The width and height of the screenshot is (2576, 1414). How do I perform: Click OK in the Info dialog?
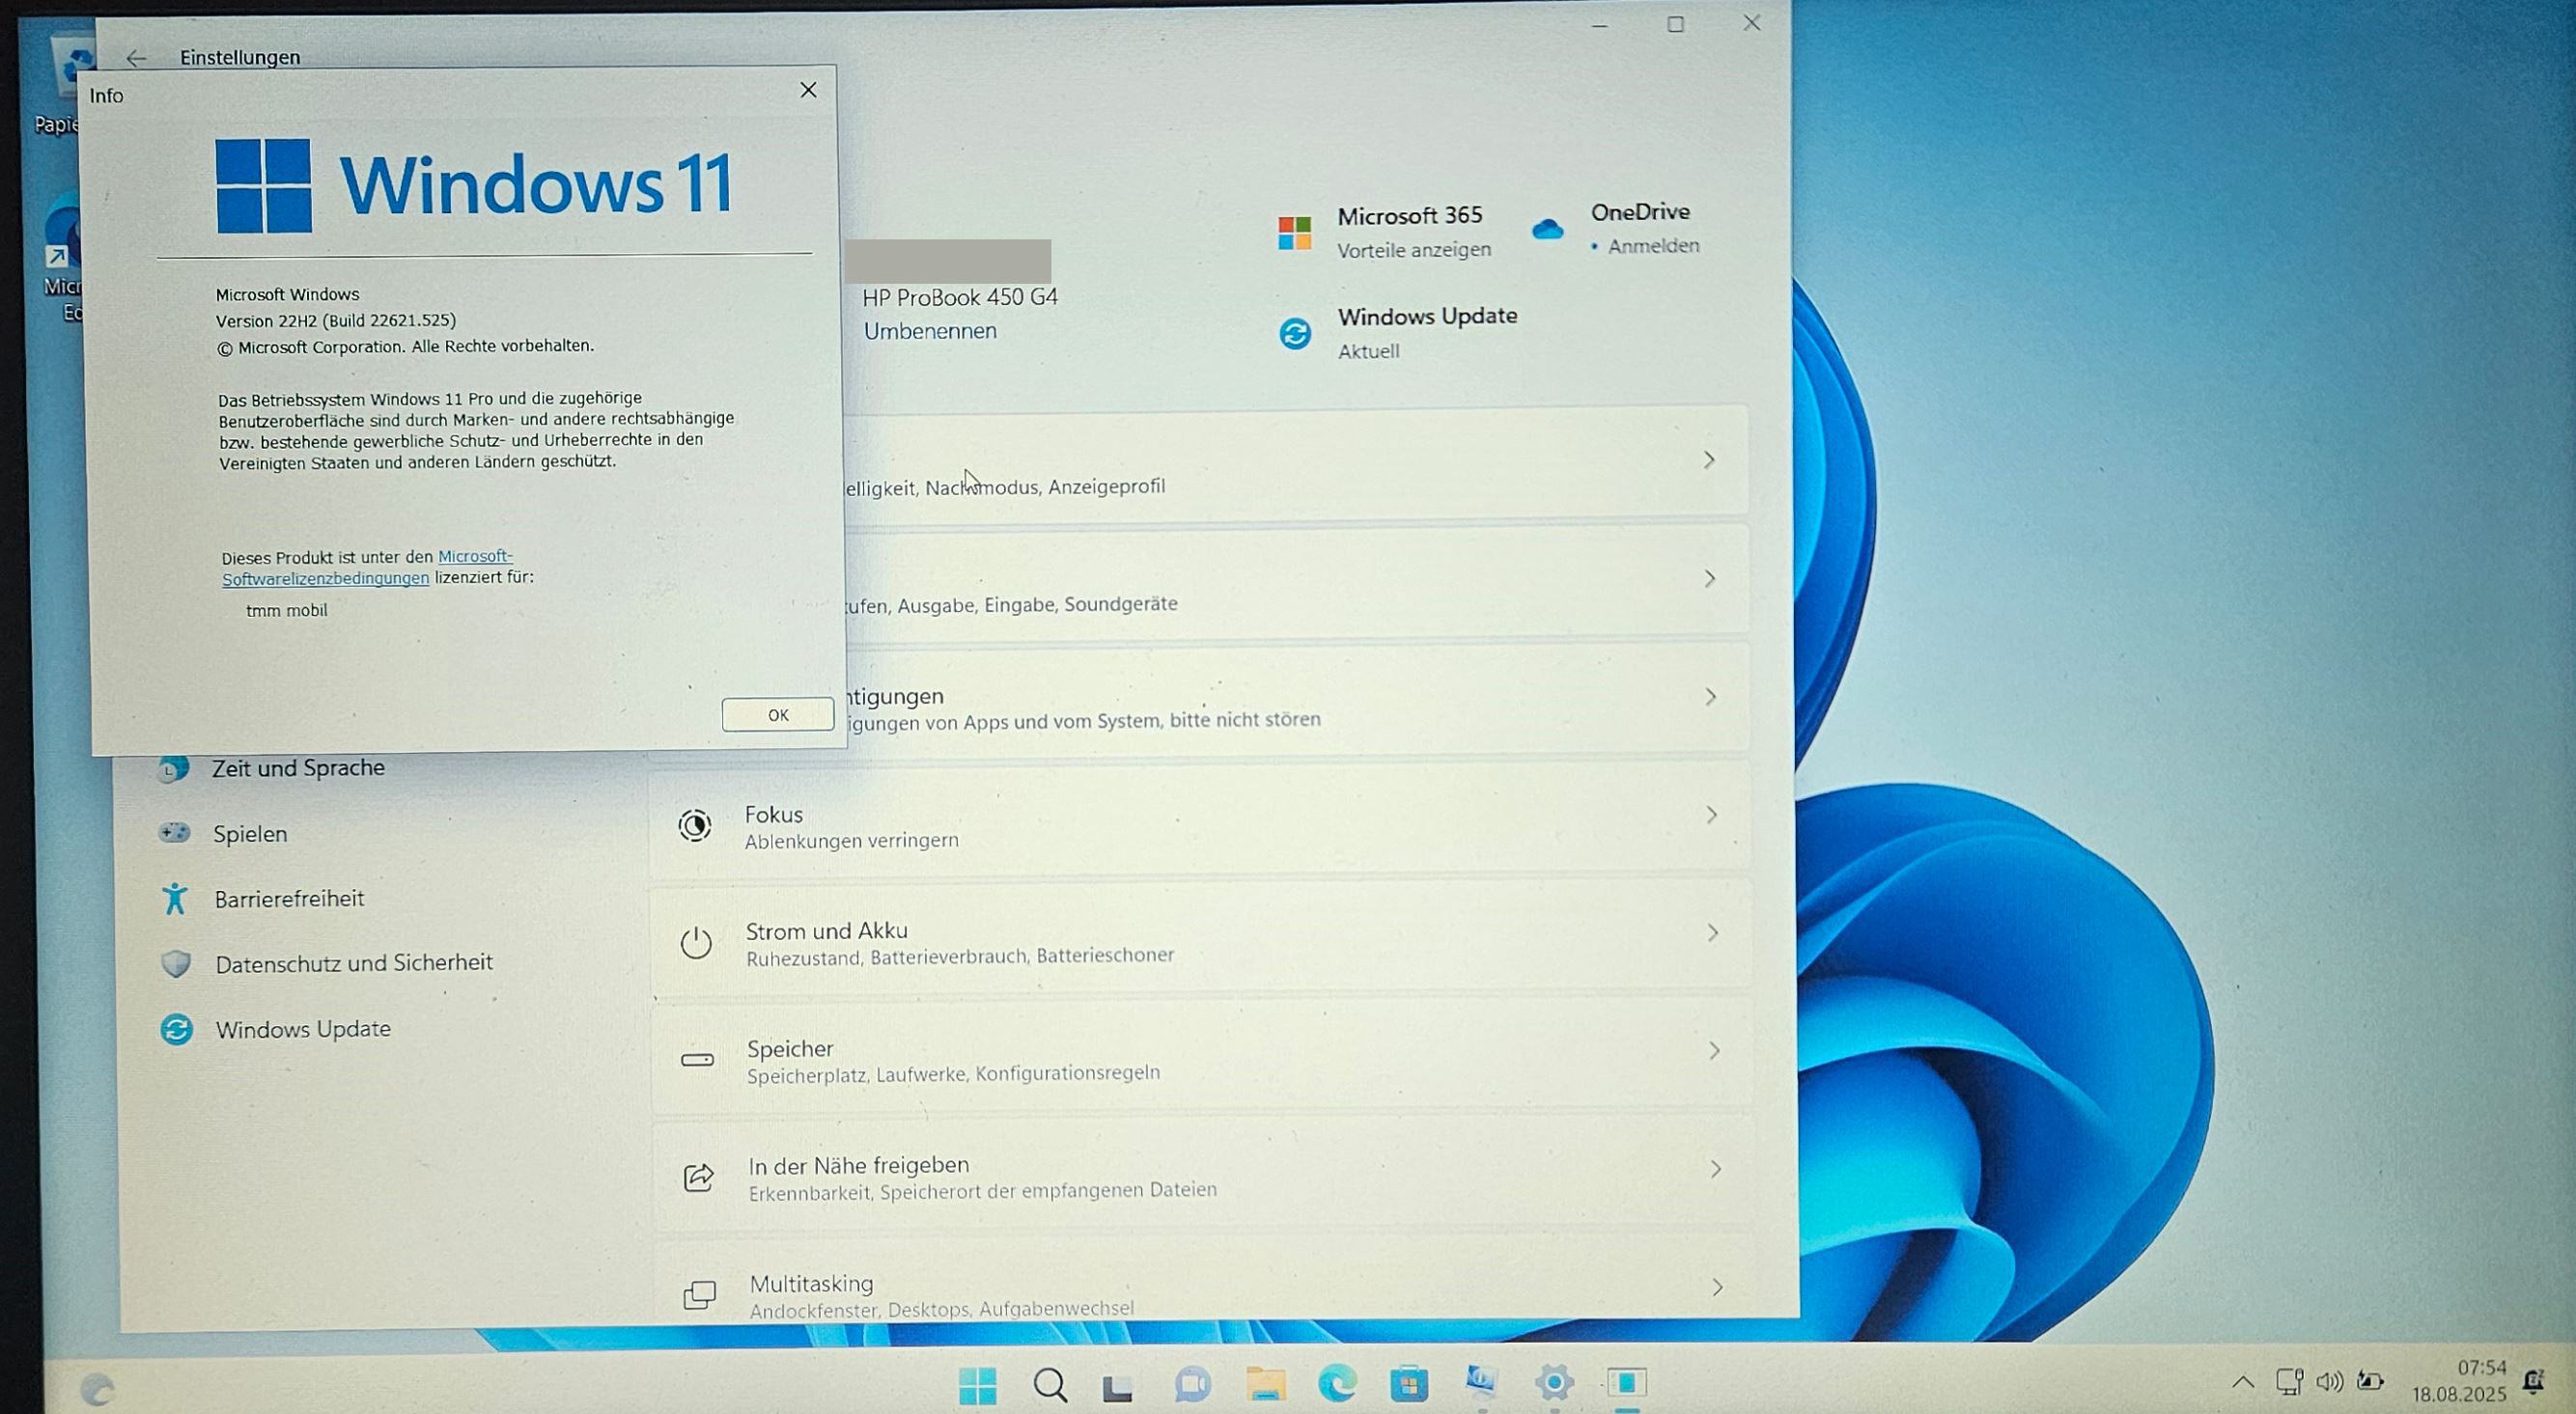(x=777, y=714)
